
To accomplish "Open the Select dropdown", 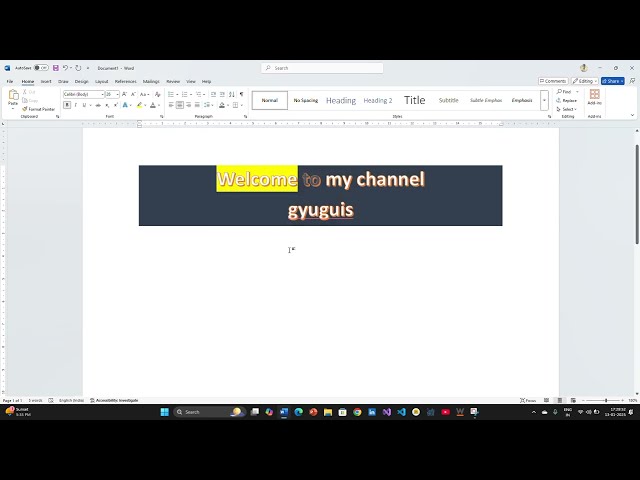I will pos(567,109).
